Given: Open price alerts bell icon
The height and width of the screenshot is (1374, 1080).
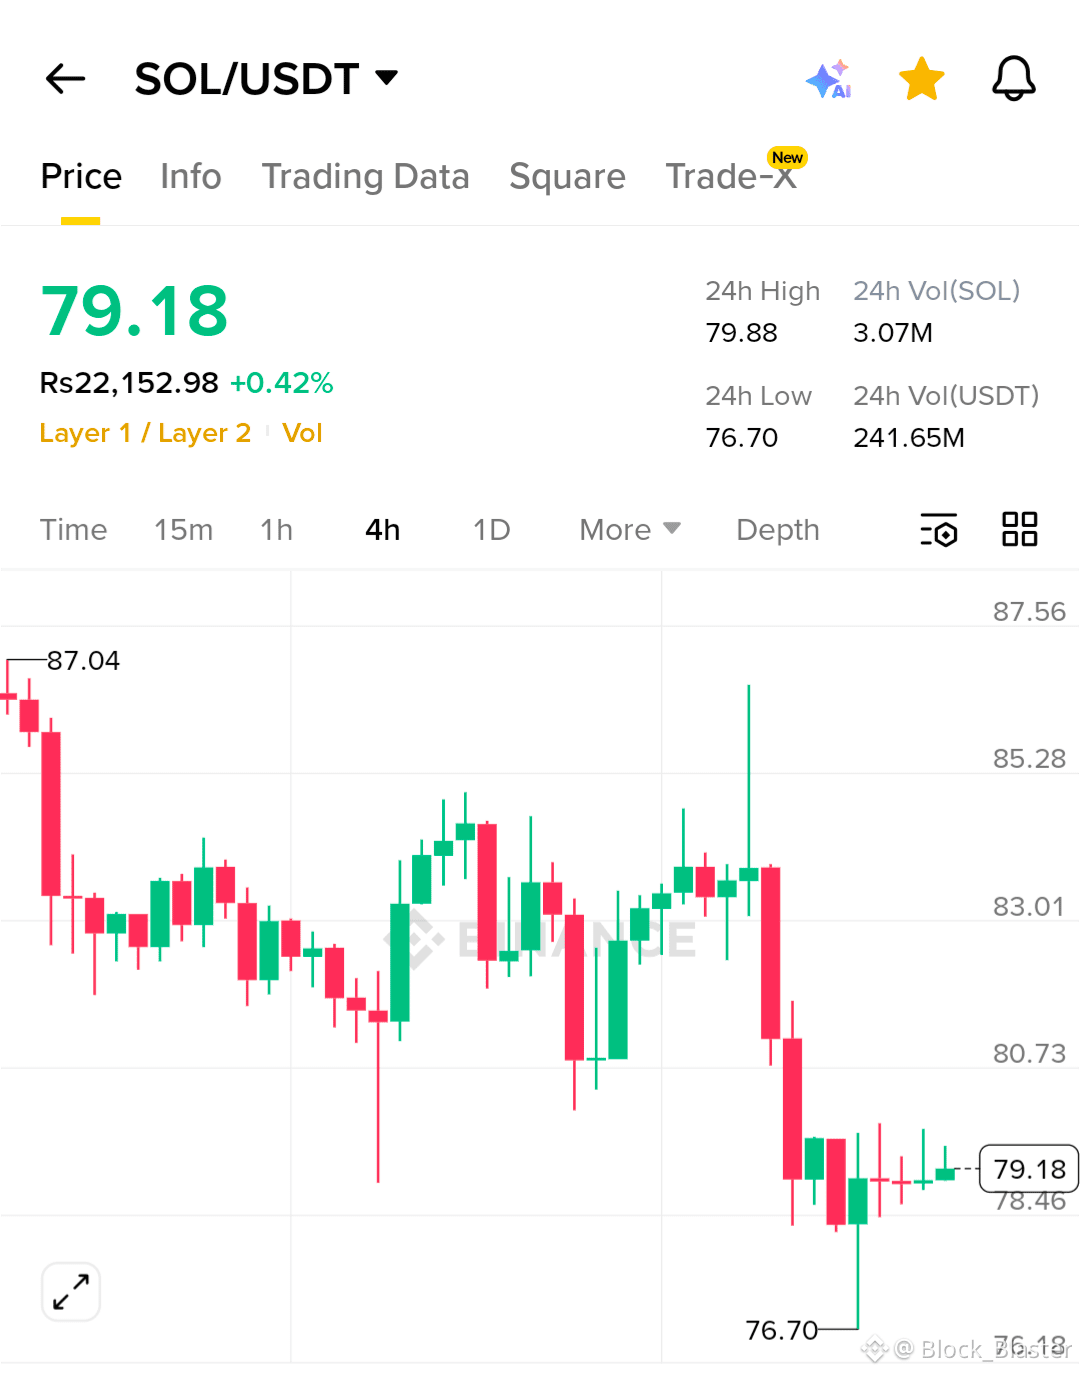Looking at the screenshot, I should click(x=1013, y=78).
